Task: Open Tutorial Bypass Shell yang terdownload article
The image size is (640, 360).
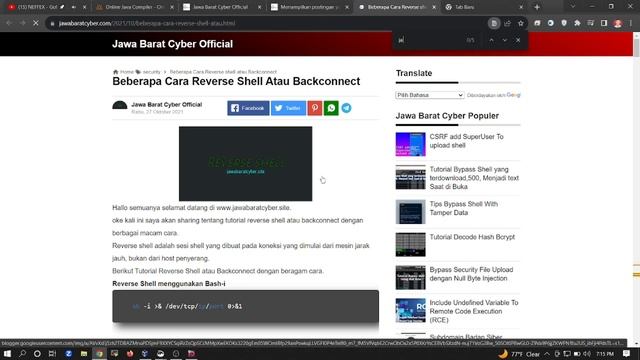Action: (x=474, y=178)
